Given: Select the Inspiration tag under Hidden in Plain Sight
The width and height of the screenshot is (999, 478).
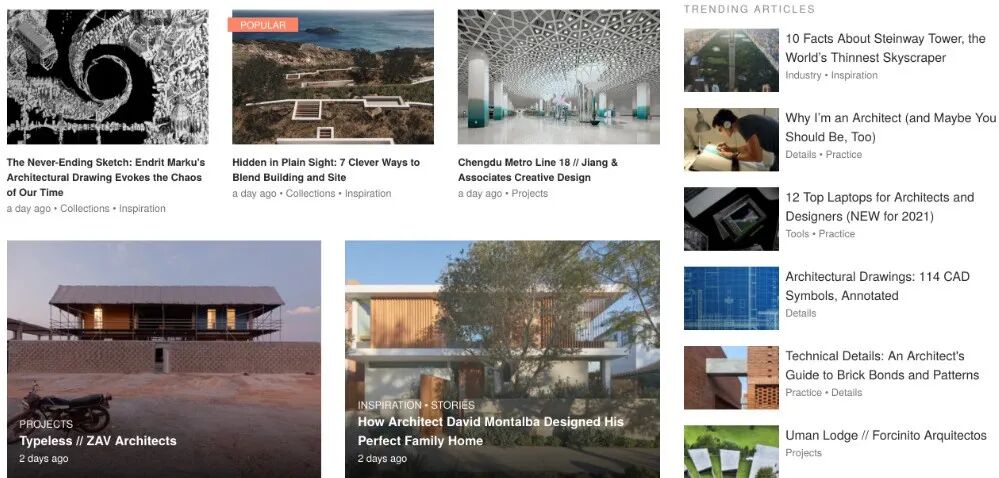Looking at the screenshot, I should [x=368, y=193].
